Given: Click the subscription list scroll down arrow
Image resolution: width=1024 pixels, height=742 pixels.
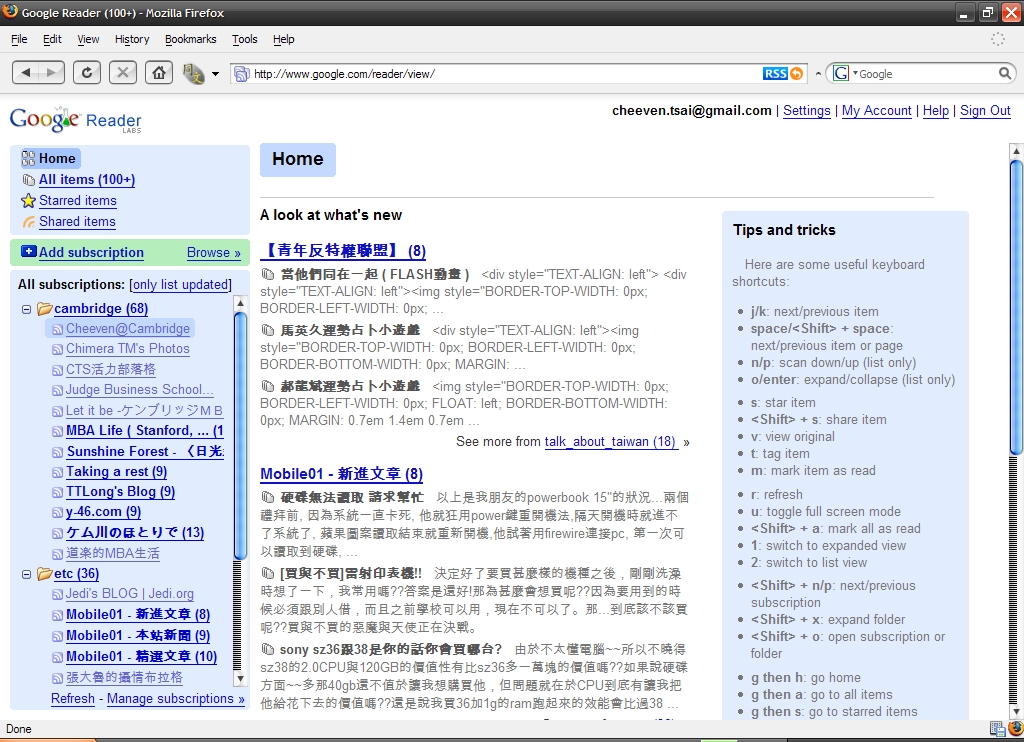Looking at the screenshot, I should [x=240, y=679].
